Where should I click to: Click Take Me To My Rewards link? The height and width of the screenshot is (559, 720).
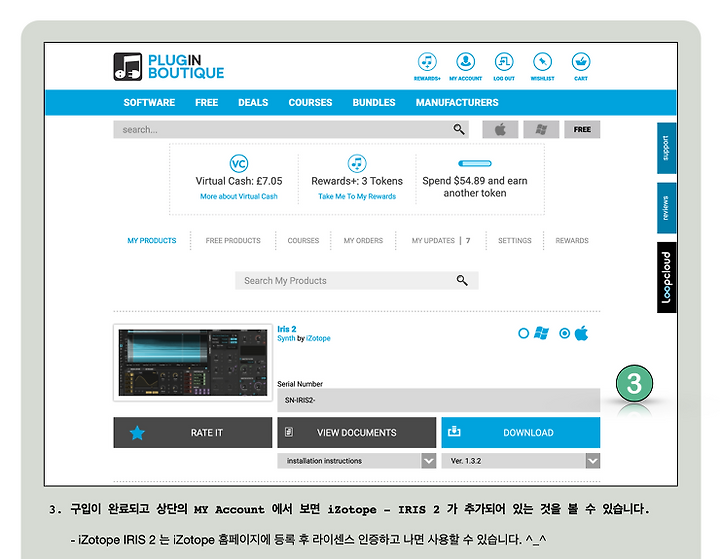pos(357,196)
